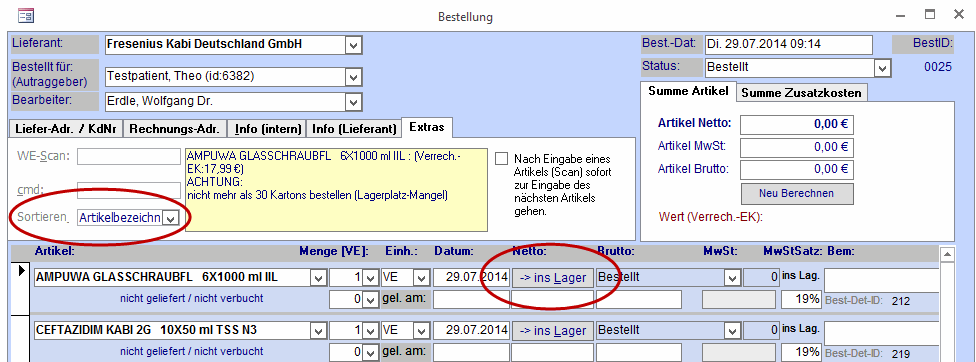The image size is (976, 362).
Task: Click into the WE-Scan field
Action: (129, 156)
